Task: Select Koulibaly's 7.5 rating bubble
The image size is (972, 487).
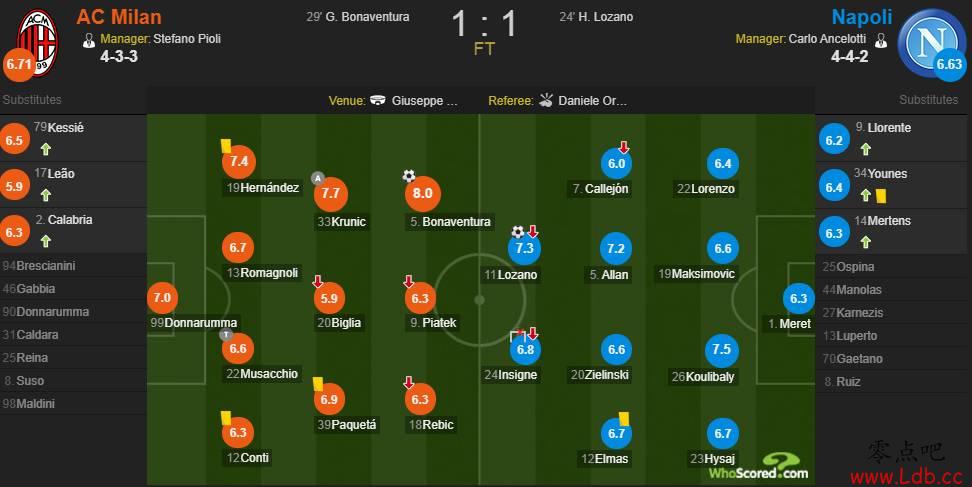Action: point(721,349)
